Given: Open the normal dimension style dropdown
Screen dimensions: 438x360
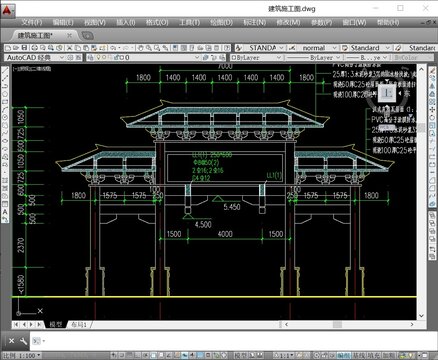Looking at the screenshot, I should (335, 48).
